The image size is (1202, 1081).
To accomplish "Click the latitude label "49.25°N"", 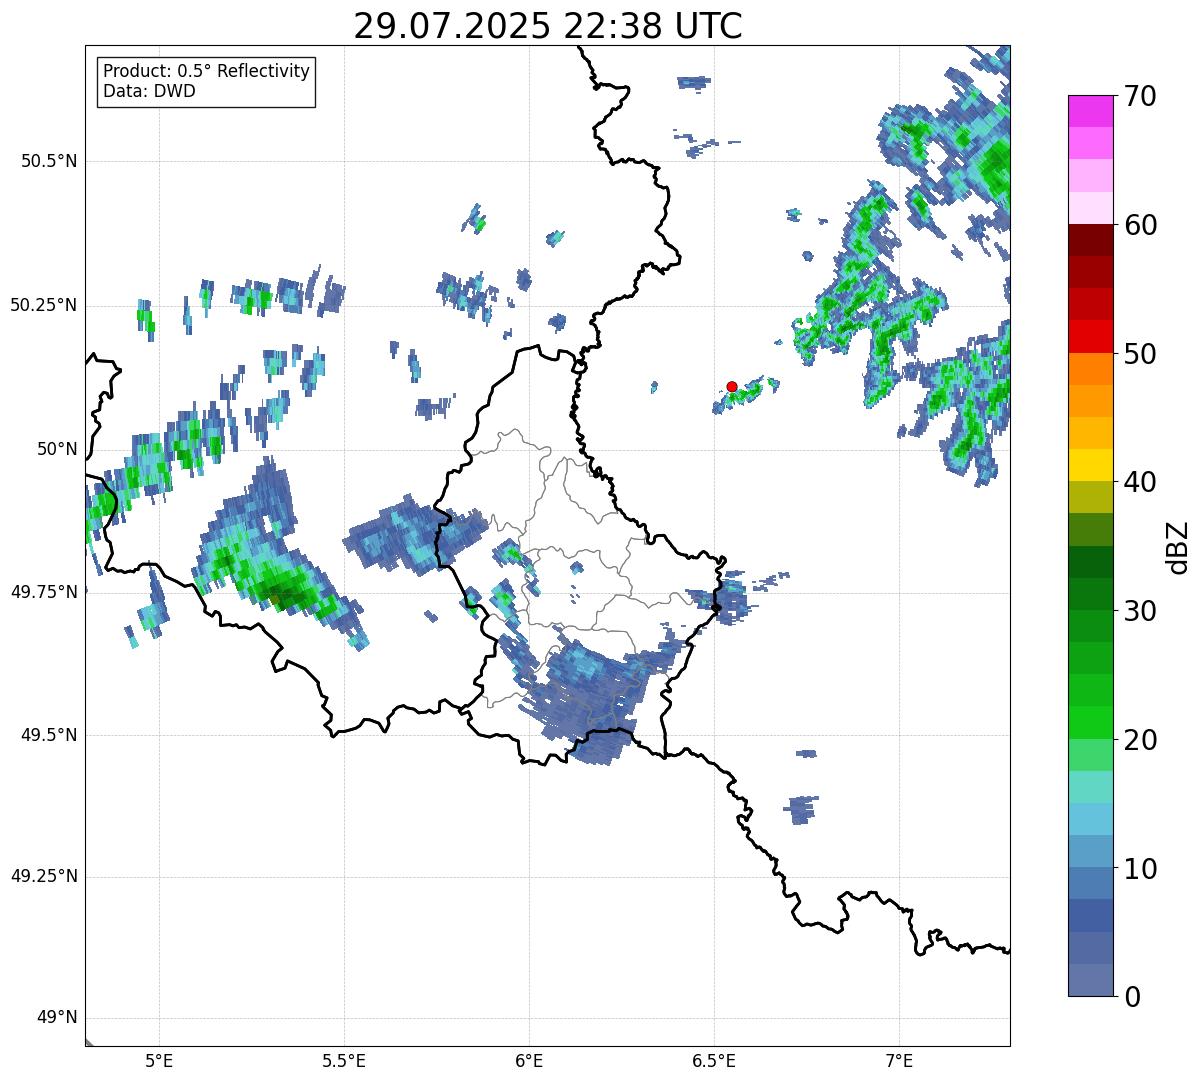I will (x=44, y=877).
